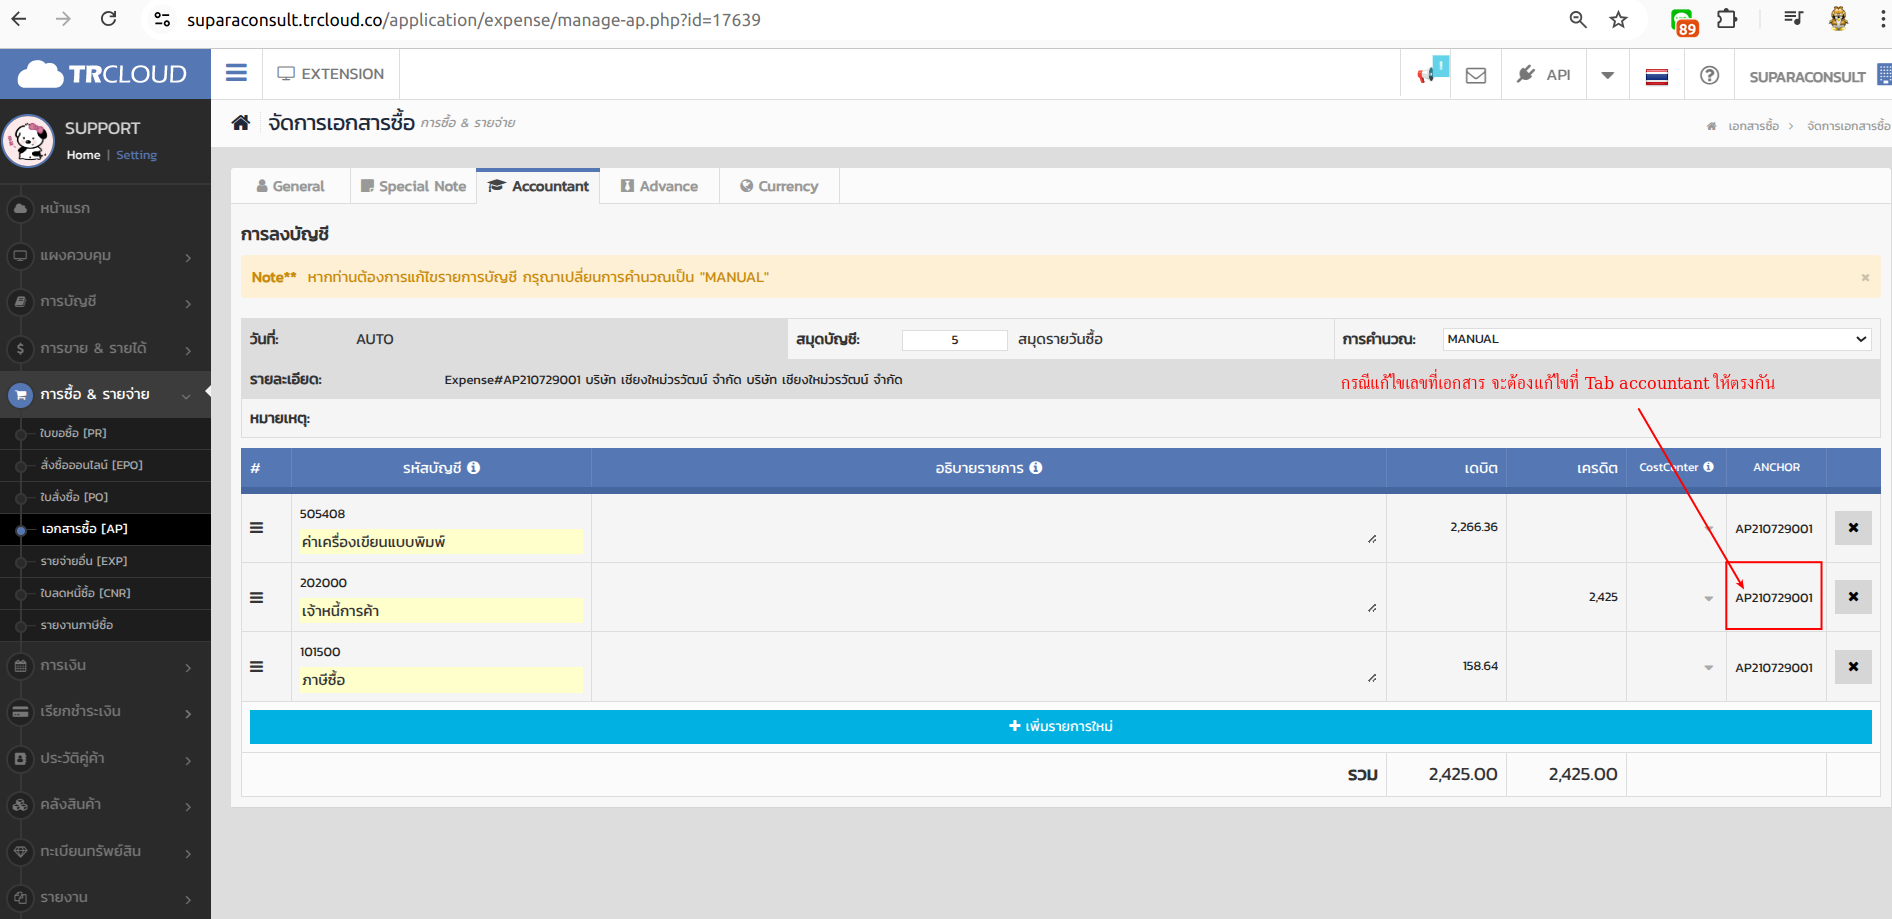
Task: Expand the คลังสินค้า sidebar menu
Action: click(105, 804)
